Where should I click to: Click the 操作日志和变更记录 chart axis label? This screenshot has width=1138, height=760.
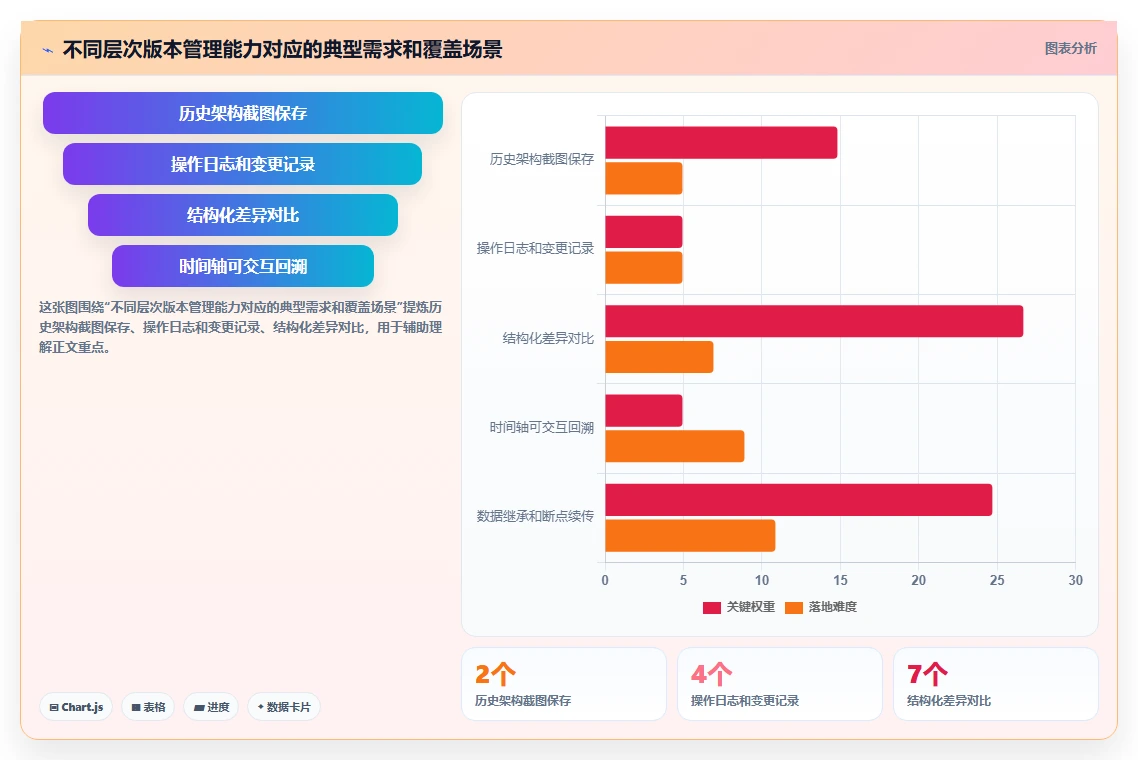535,248
